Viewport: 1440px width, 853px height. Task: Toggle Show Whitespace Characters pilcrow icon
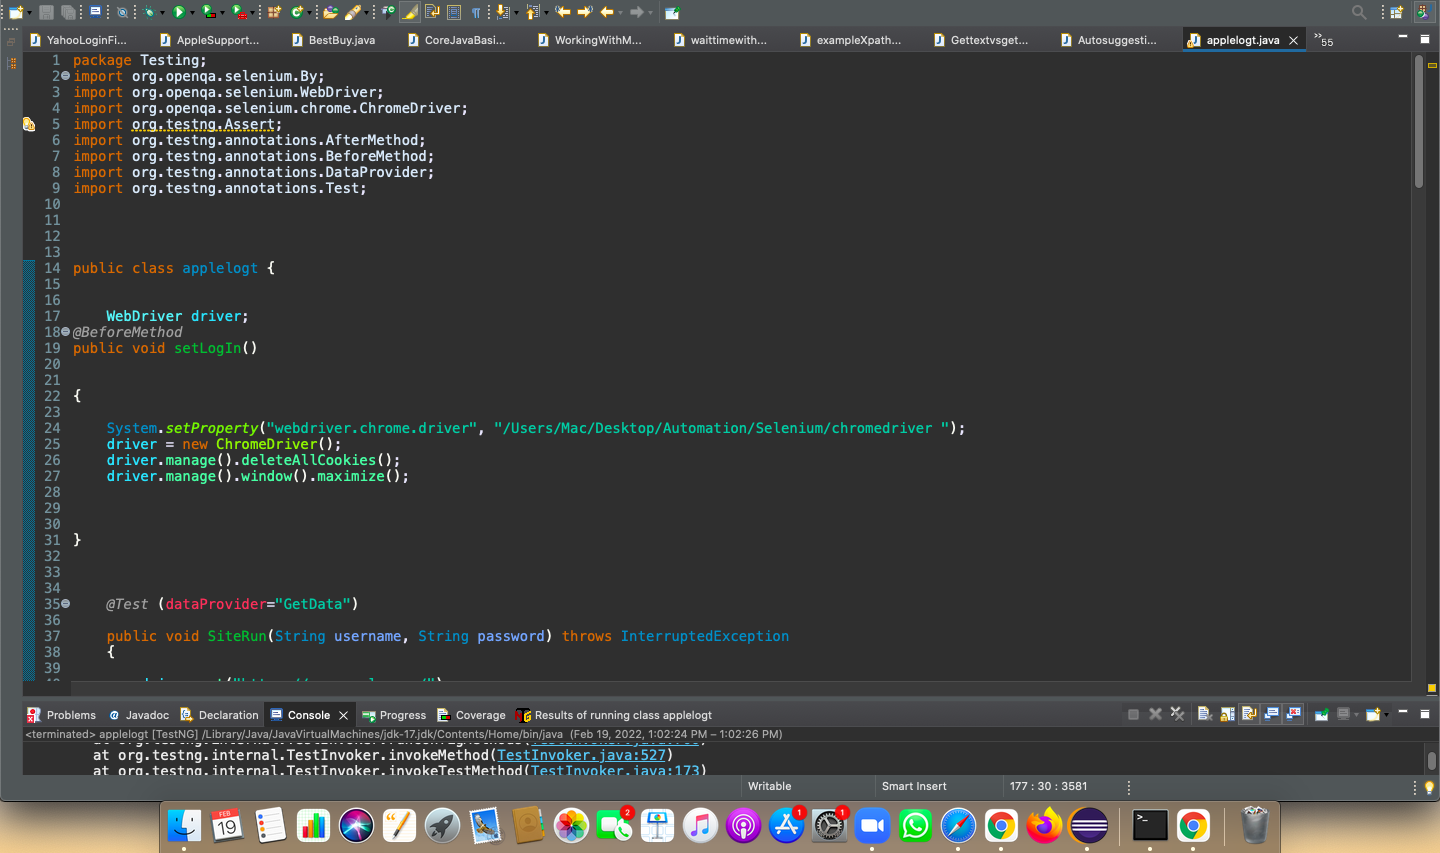tap(476, 12)
